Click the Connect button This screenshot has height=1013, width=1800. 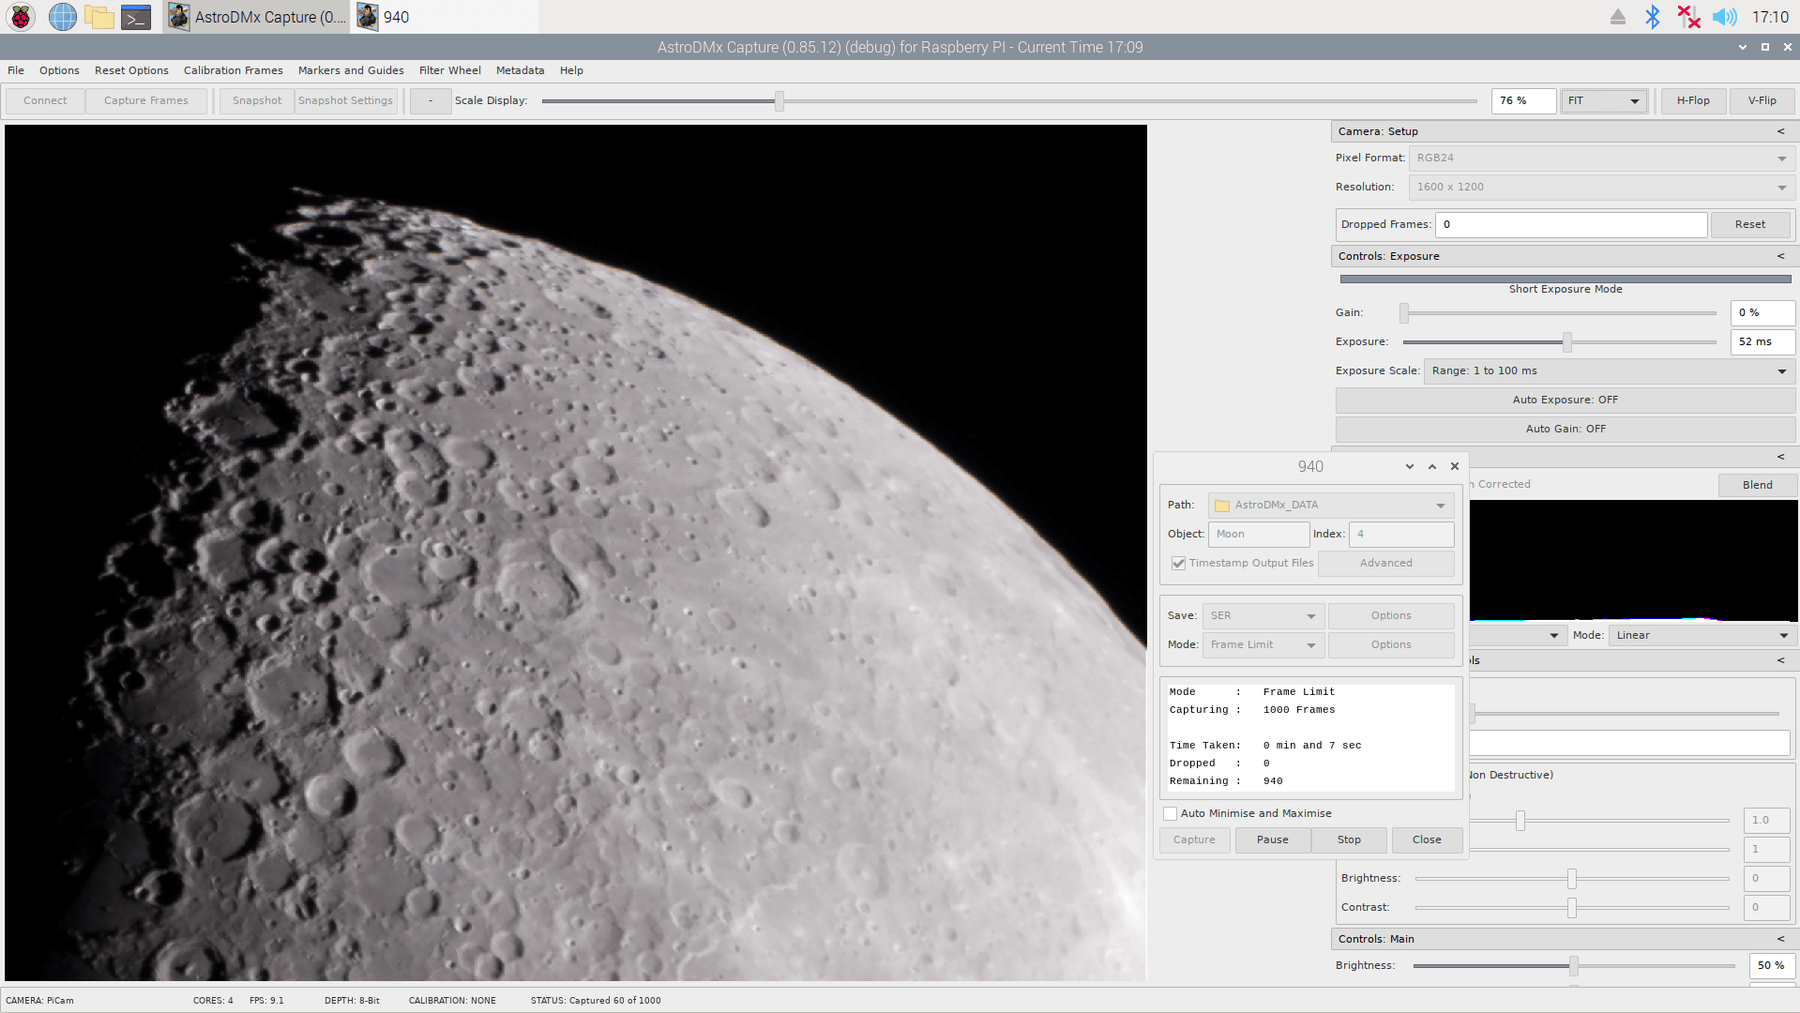(x=45, y=100)
